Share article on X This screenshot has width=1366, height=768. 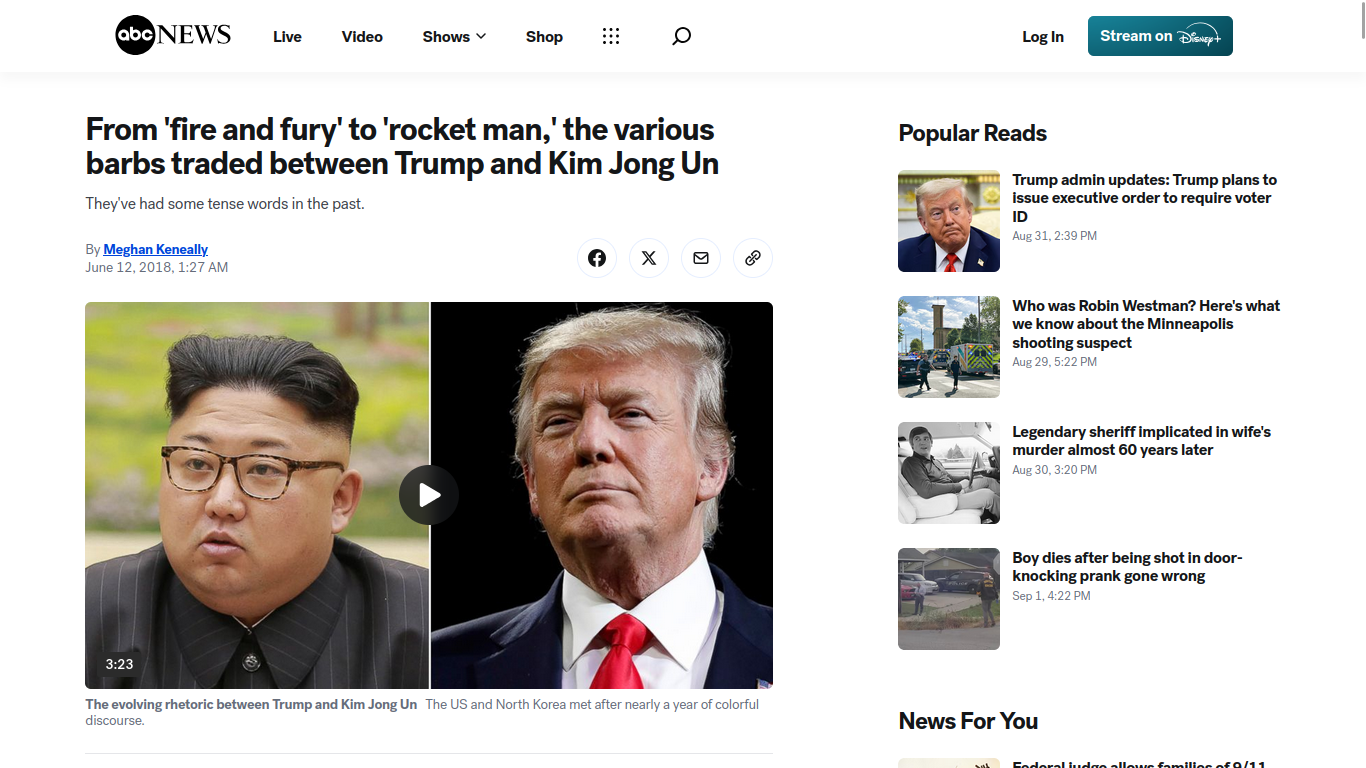649,258
